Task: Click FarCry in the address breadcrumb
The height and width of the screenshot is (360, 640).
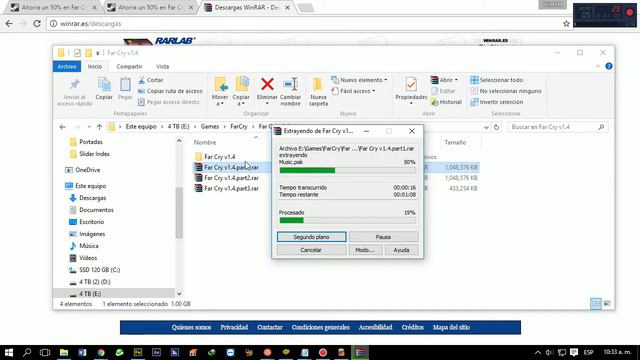Action: click(x=239, y=127)
